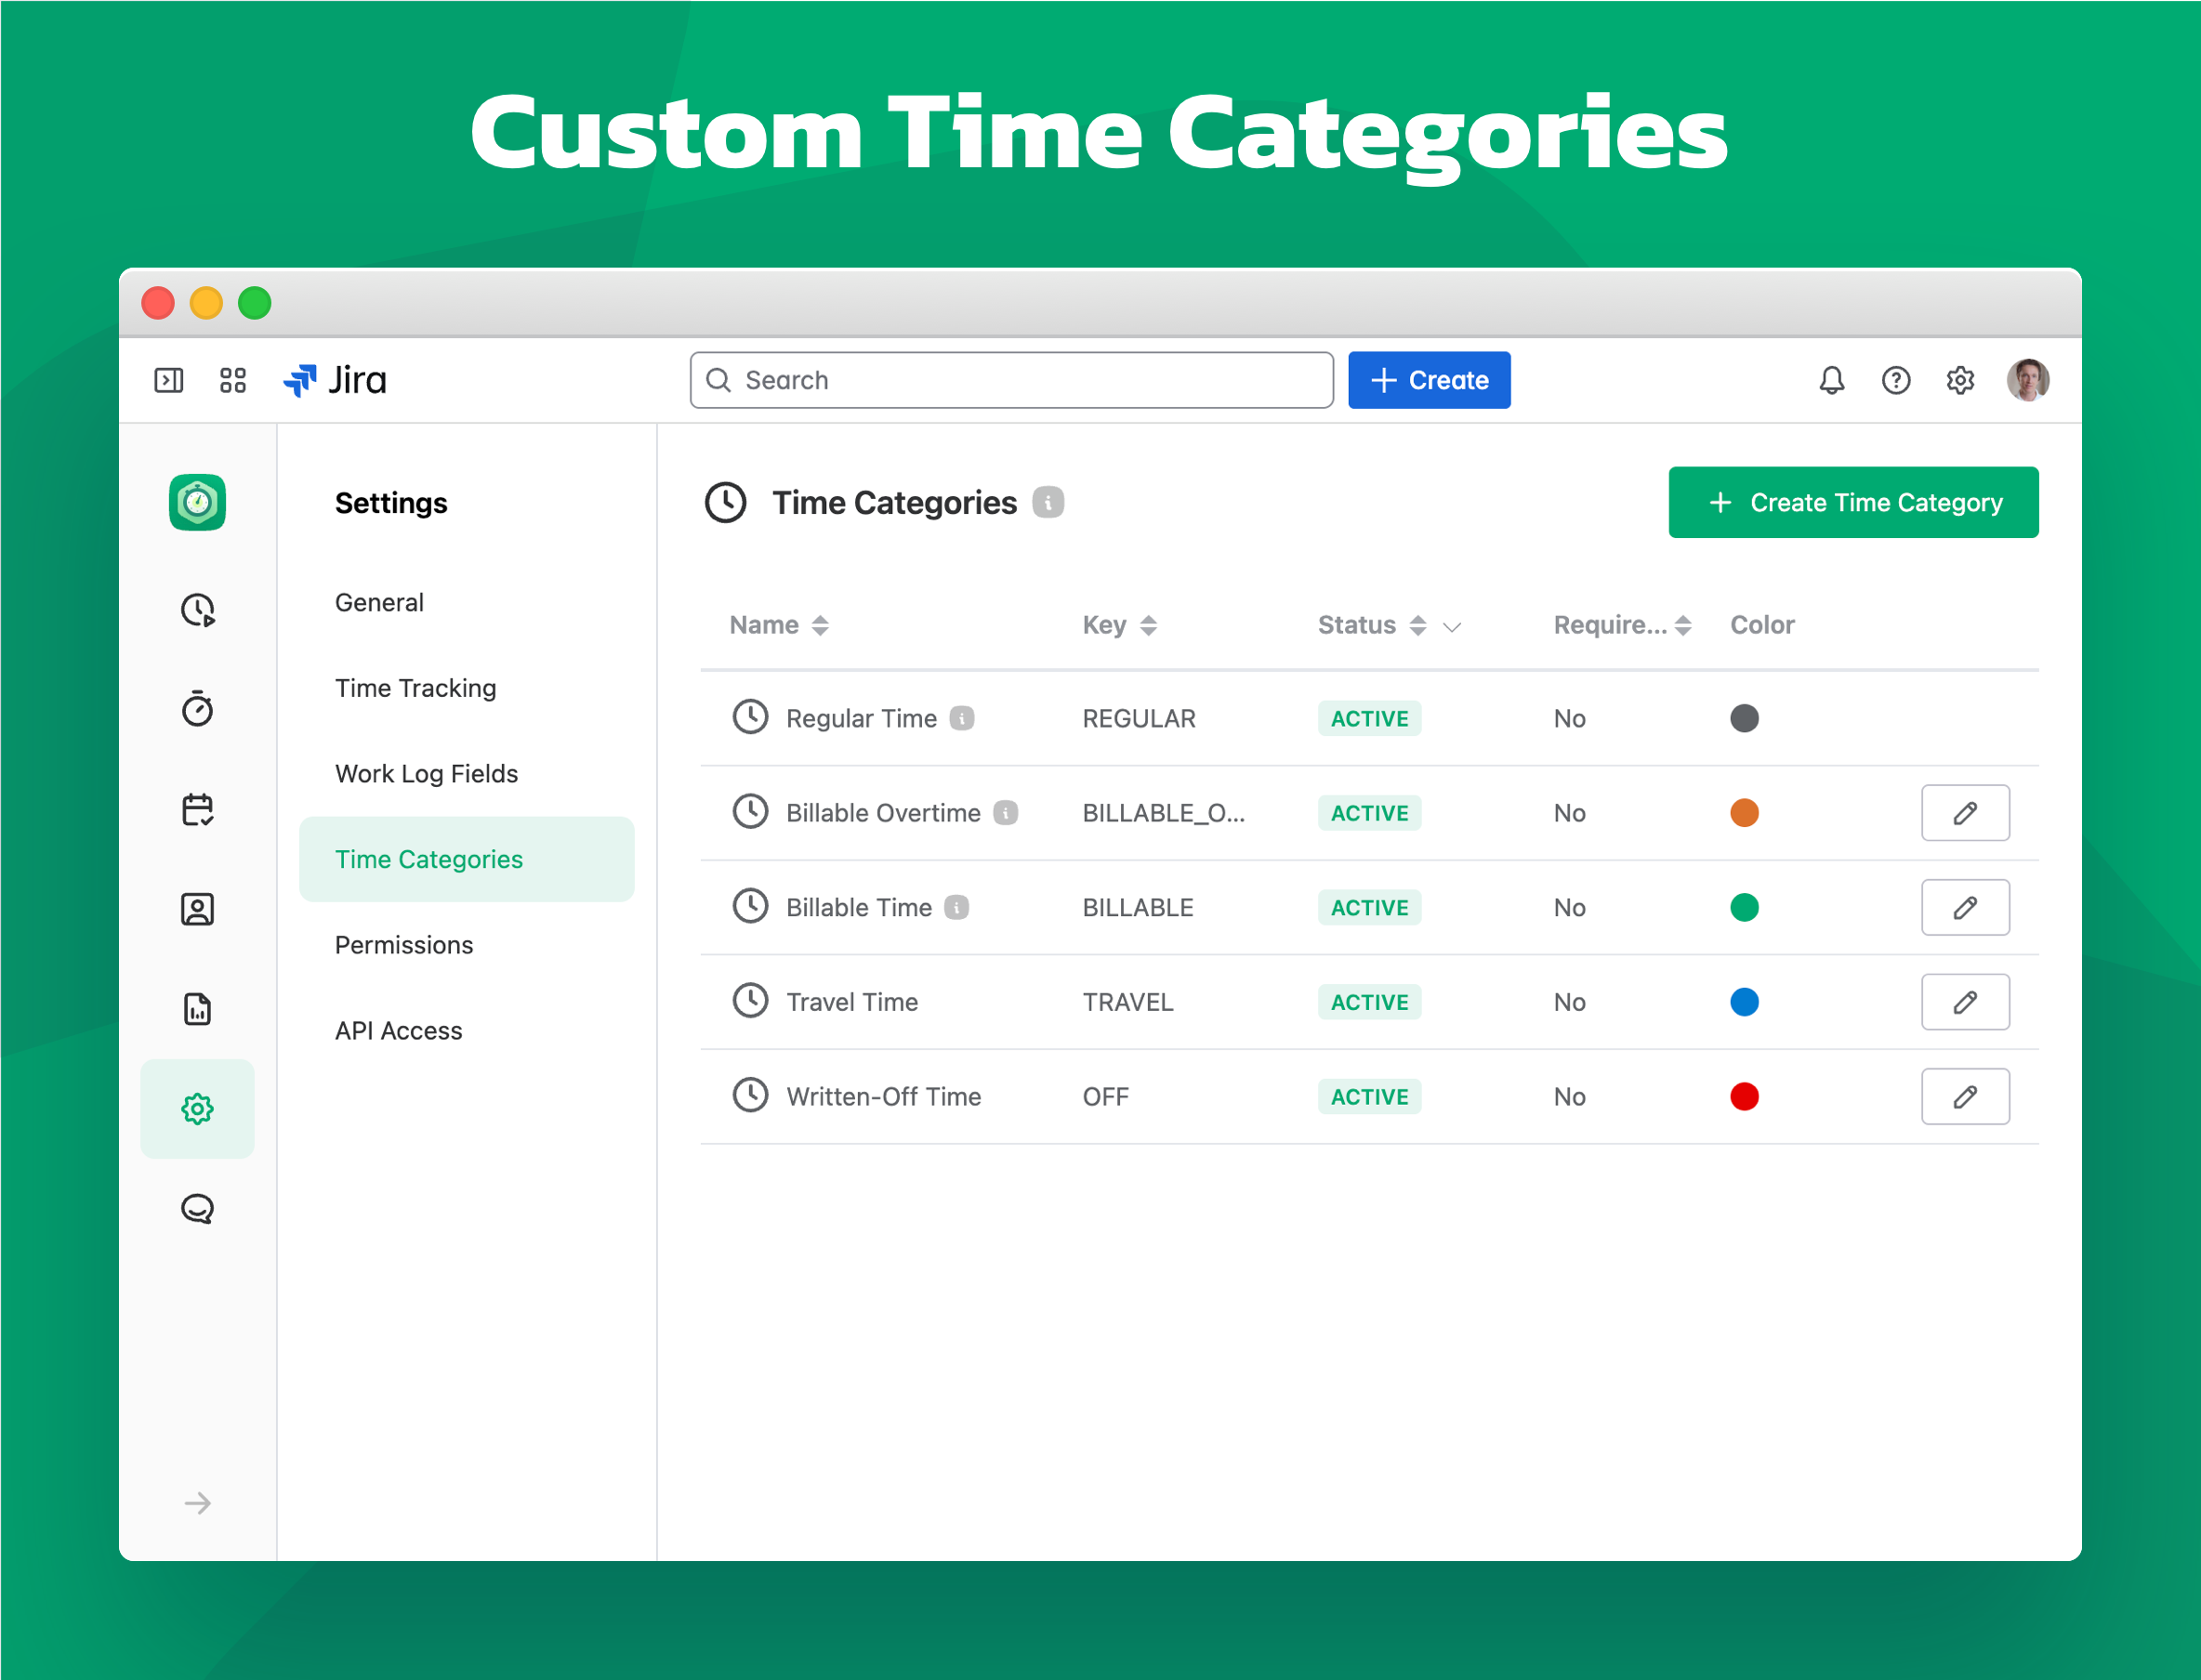Click the Billable Time name
Screen dimensions: 2201x1680
(x=858, y=907)
